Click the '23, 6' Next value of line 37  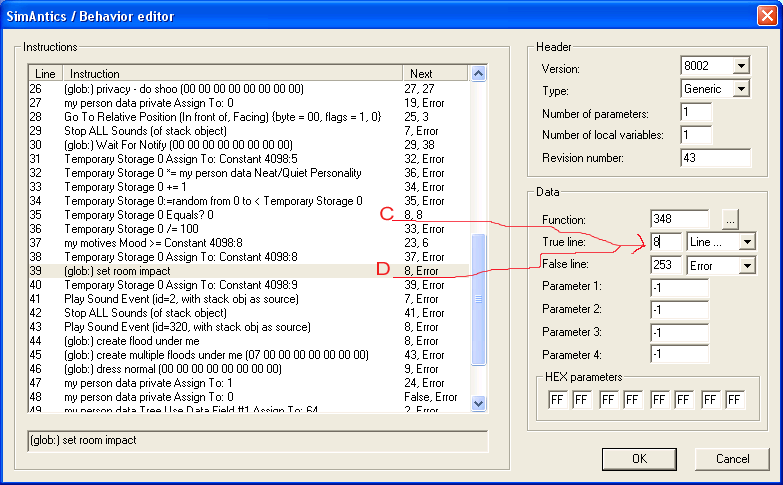click(x=416, y=243)
